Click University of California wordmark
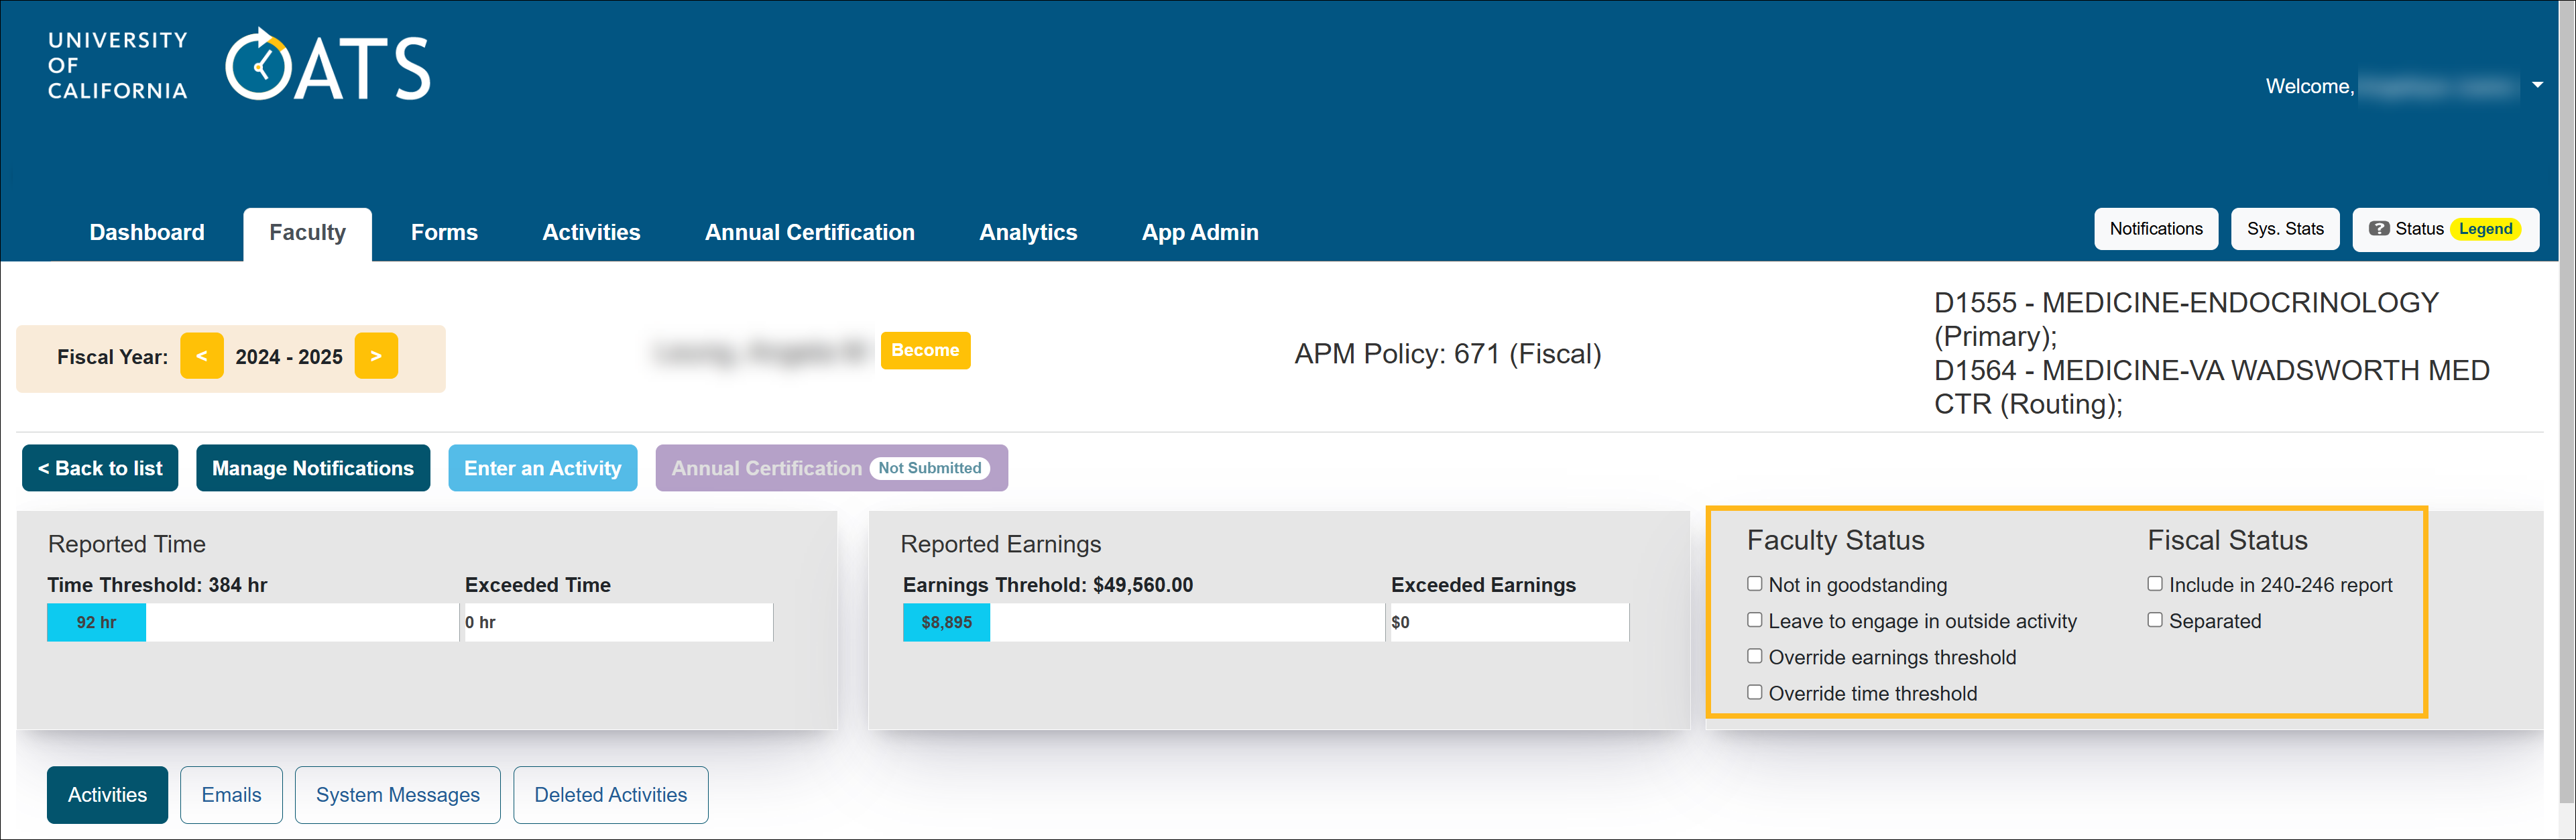Image resolution: width=2576 pixels, height=840 pixels. coord(118,65)
